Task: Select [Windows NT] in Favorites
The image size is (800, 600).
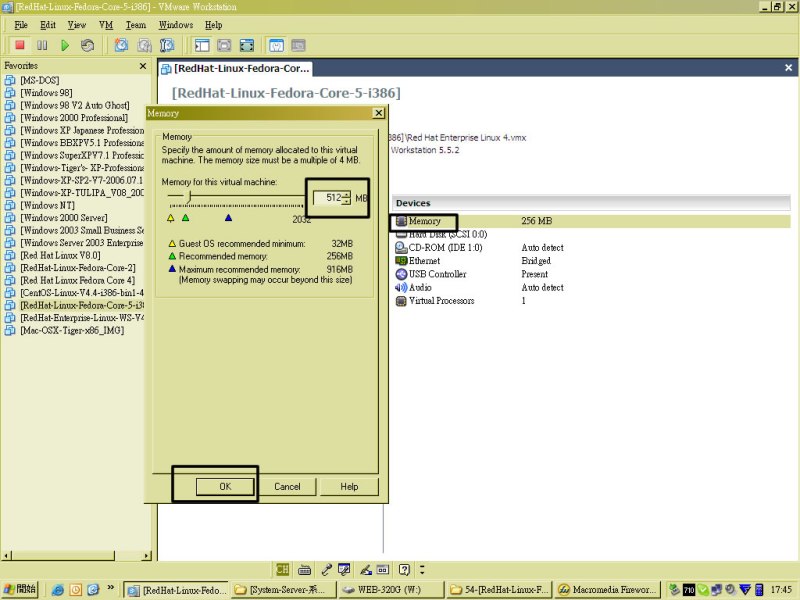Action: (47, 205)
